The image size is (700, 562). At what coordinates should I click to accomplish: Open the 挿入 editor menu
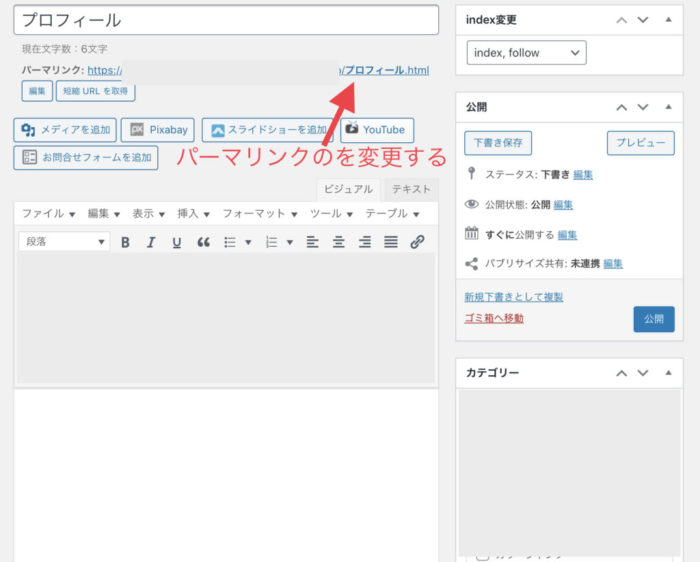pyautogui.click(x=193, y=214)
